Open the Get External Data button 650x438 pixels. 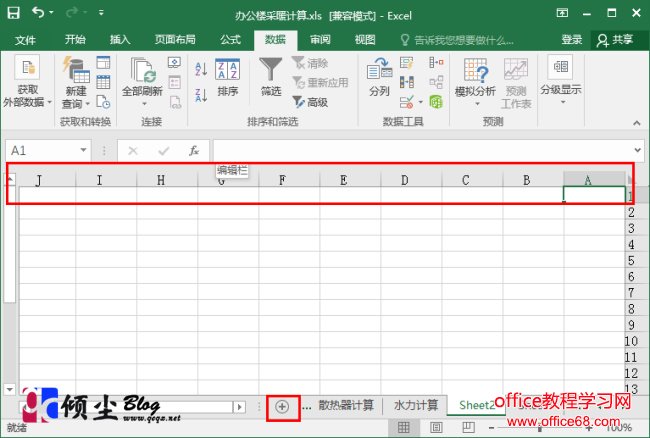click(x=27, y=82)
